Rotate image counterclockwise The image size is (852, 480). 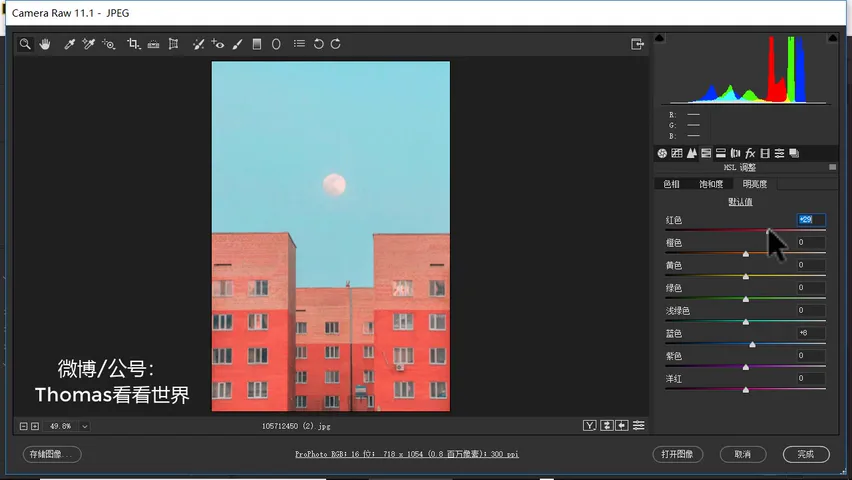click(x=318, y=44)
